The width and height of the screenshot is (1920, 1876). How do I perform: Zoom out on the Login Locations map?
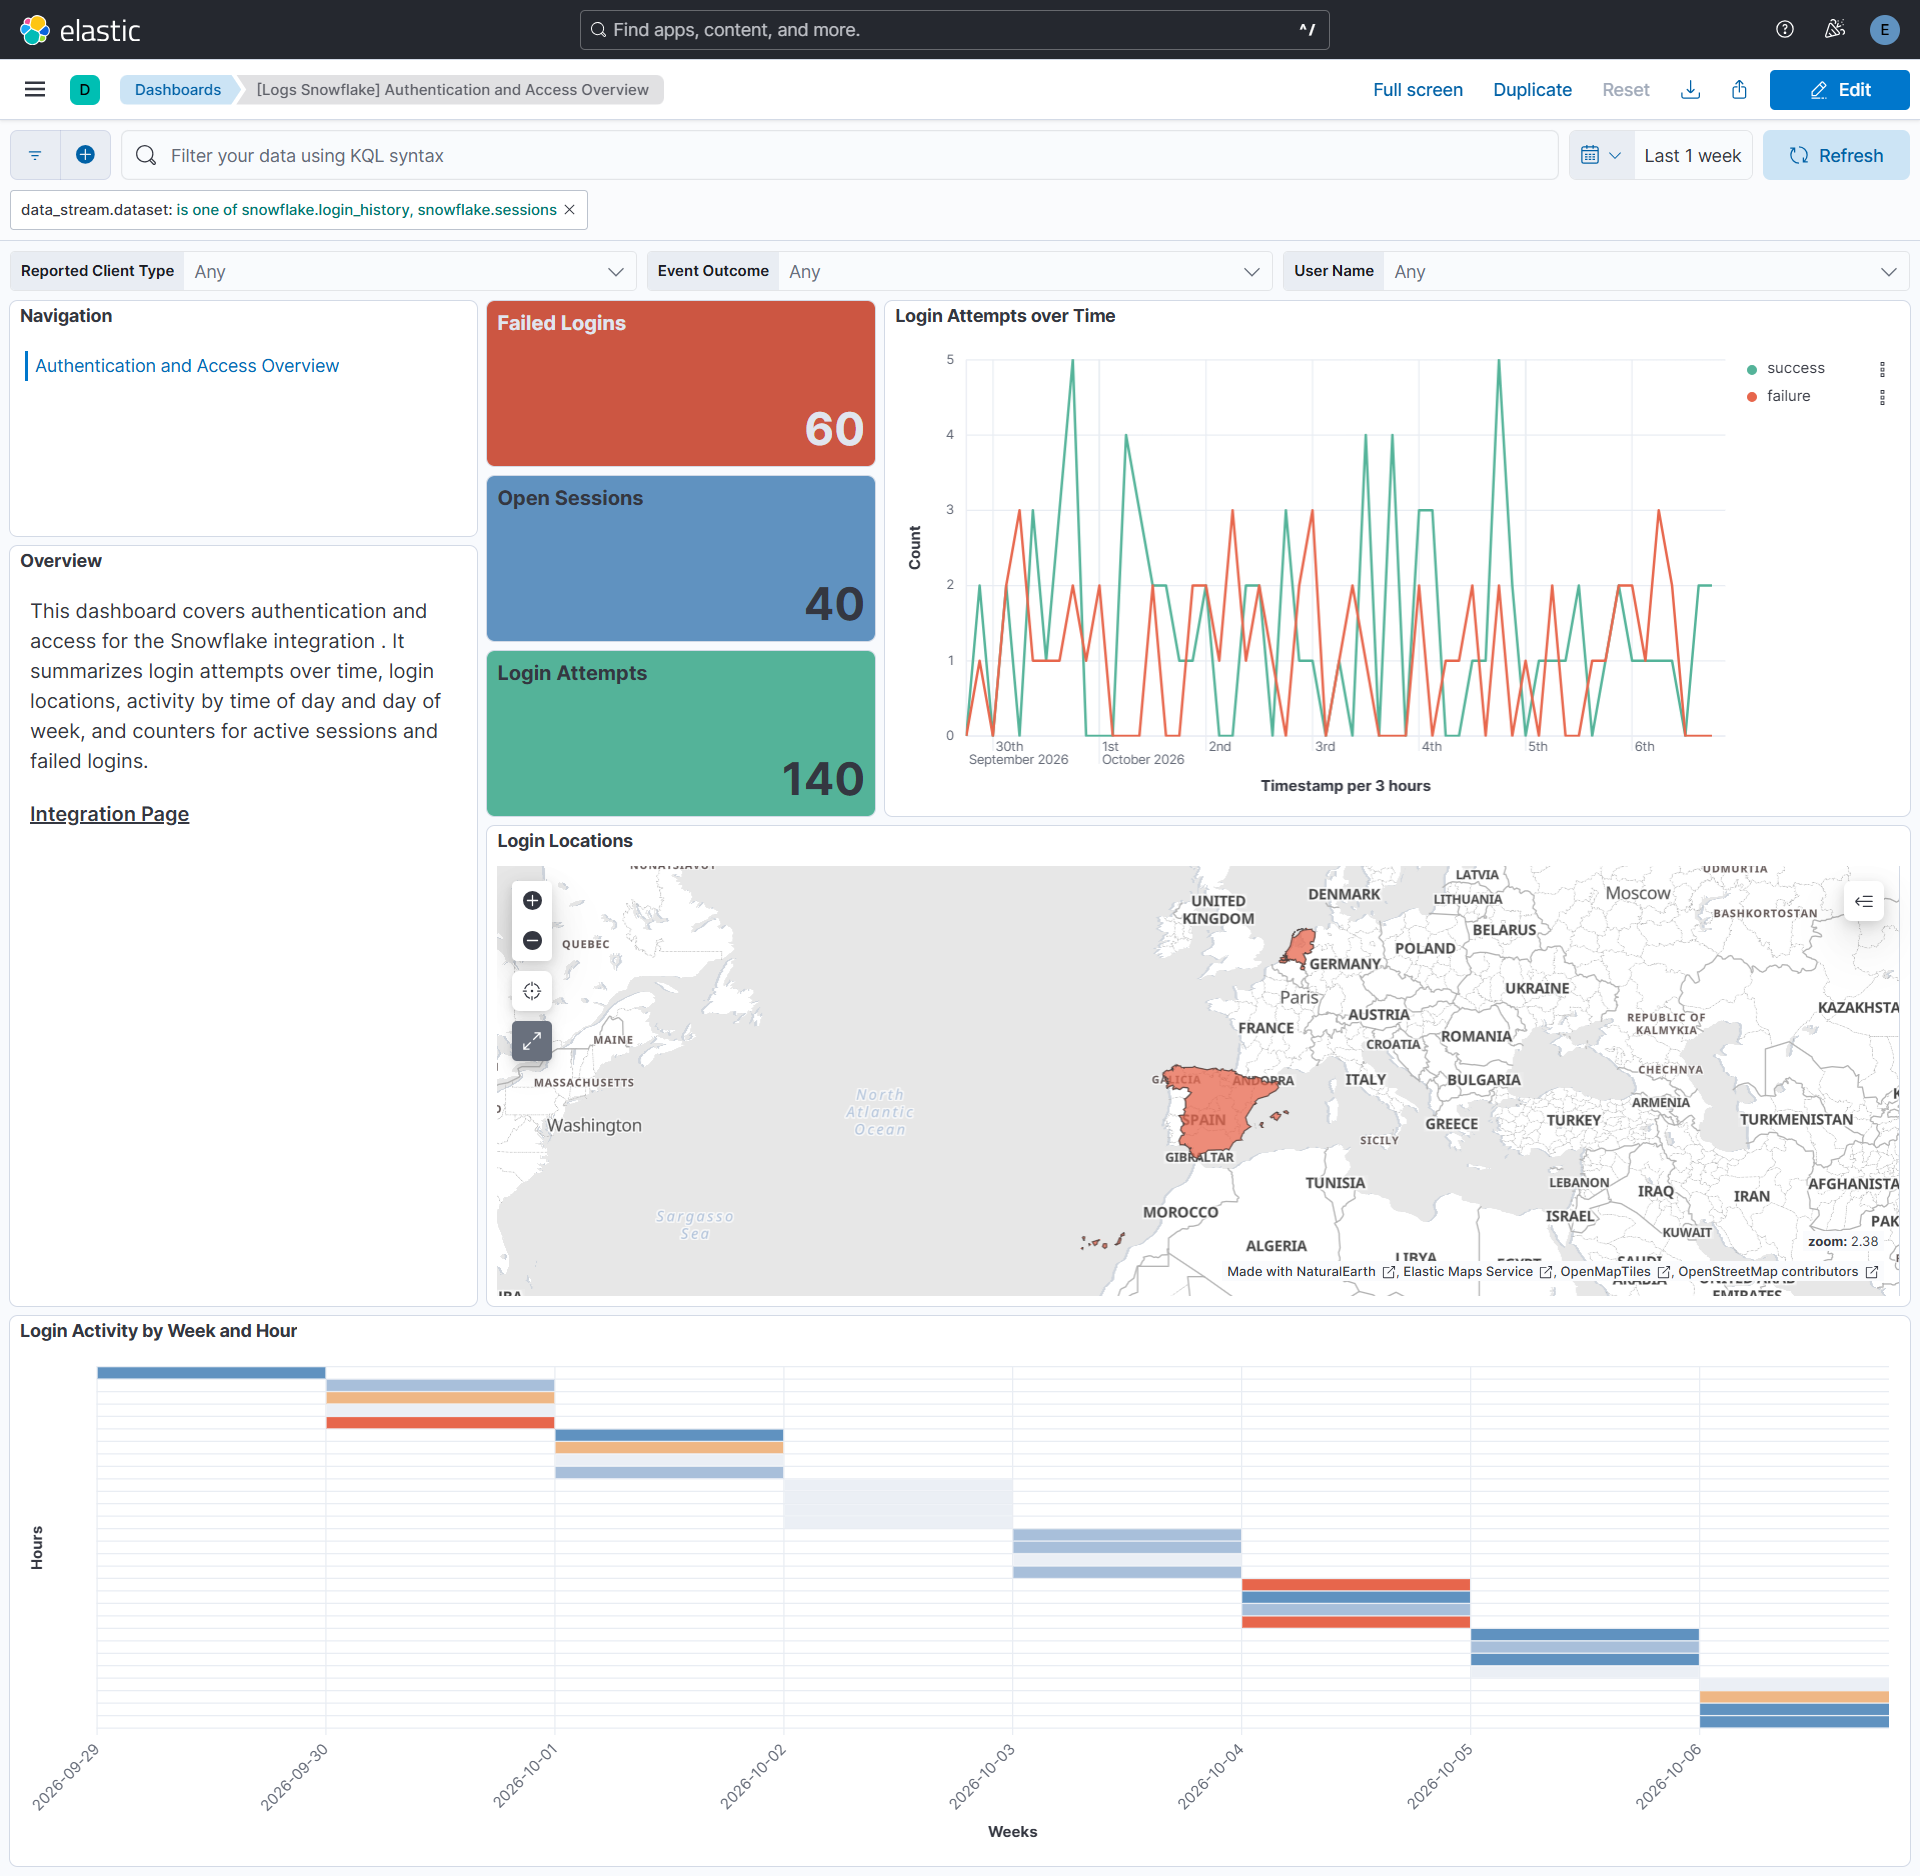pos(532,941)
